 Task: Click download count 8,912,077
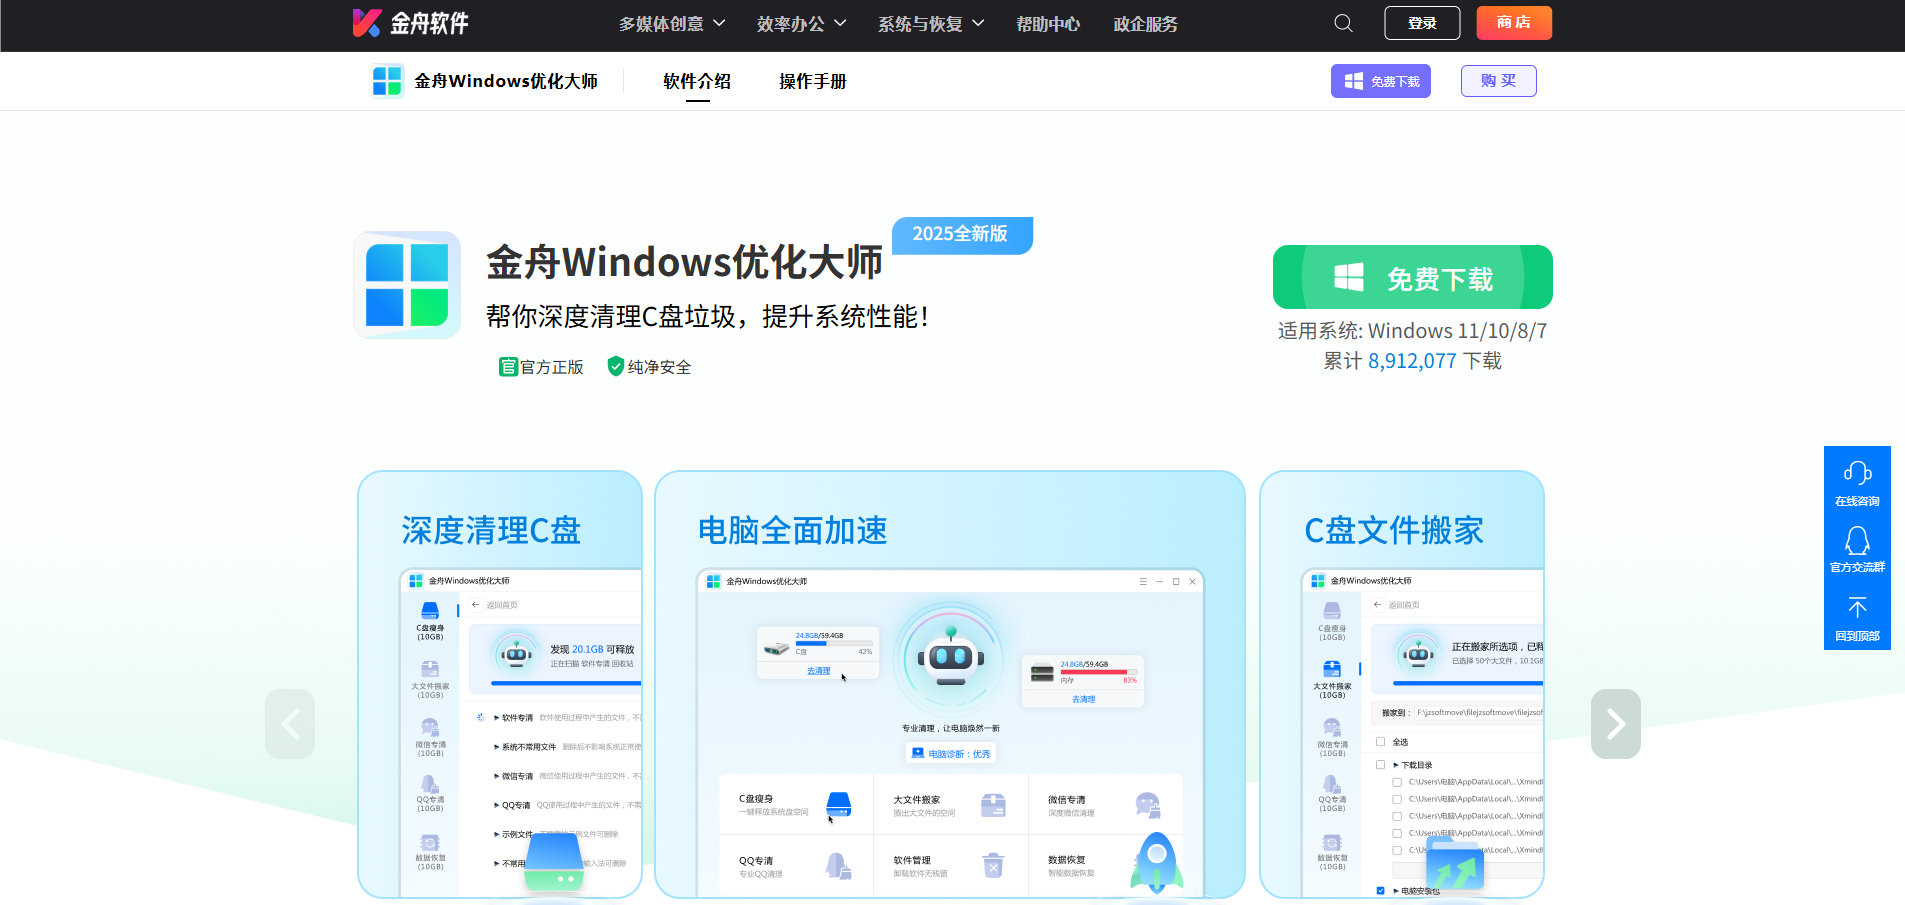pos(1412,361)
